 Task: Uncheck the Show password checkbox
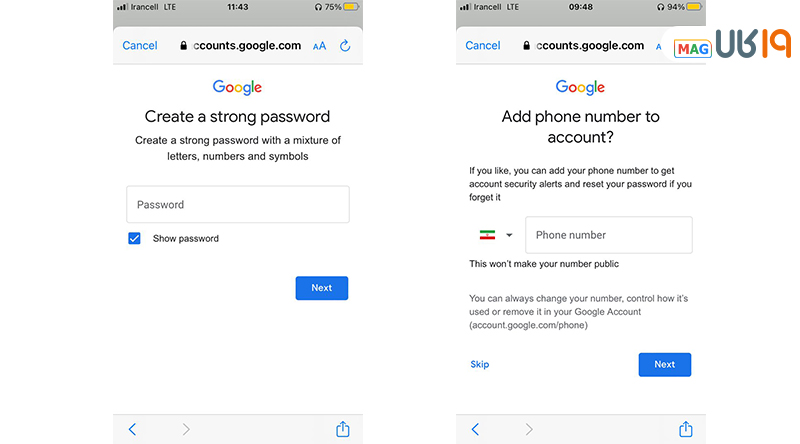click(x=134, y=239)
